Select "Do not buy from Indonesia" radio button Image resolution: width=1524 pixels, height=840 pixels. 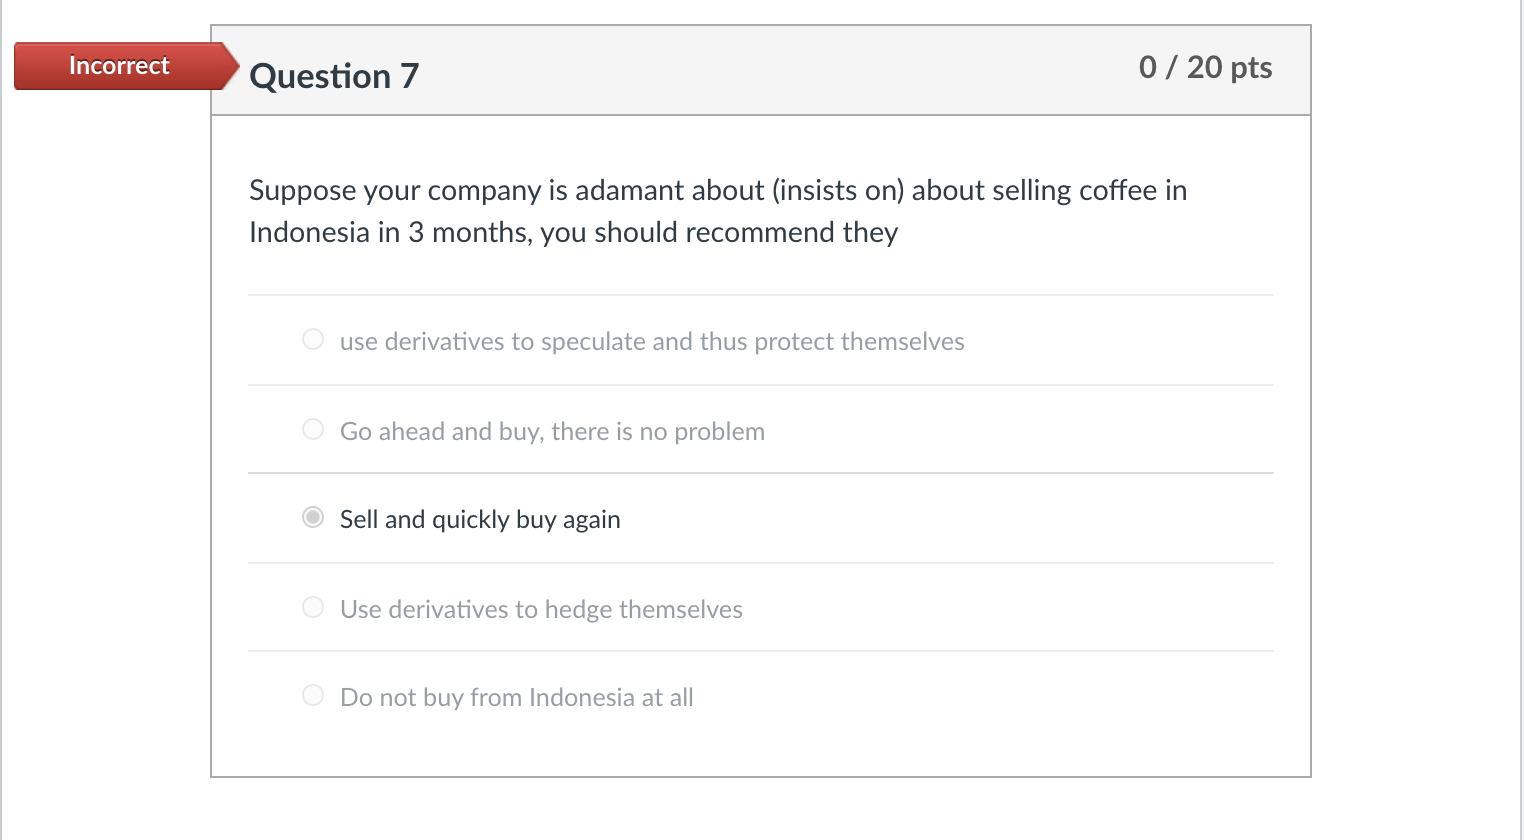313,695
